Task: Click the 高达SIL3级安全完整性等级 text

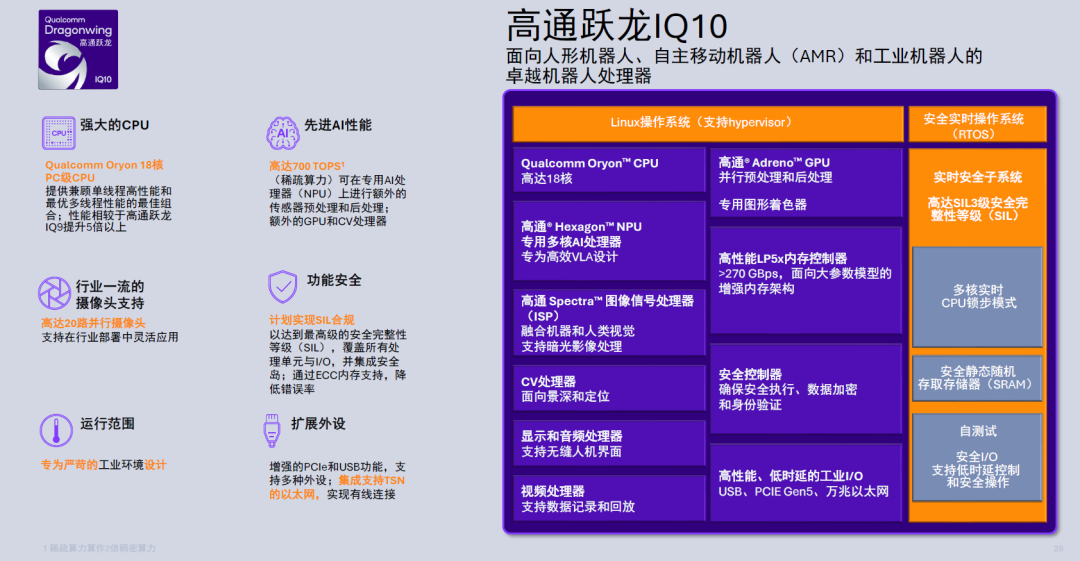Action: [x=977, y=209]
